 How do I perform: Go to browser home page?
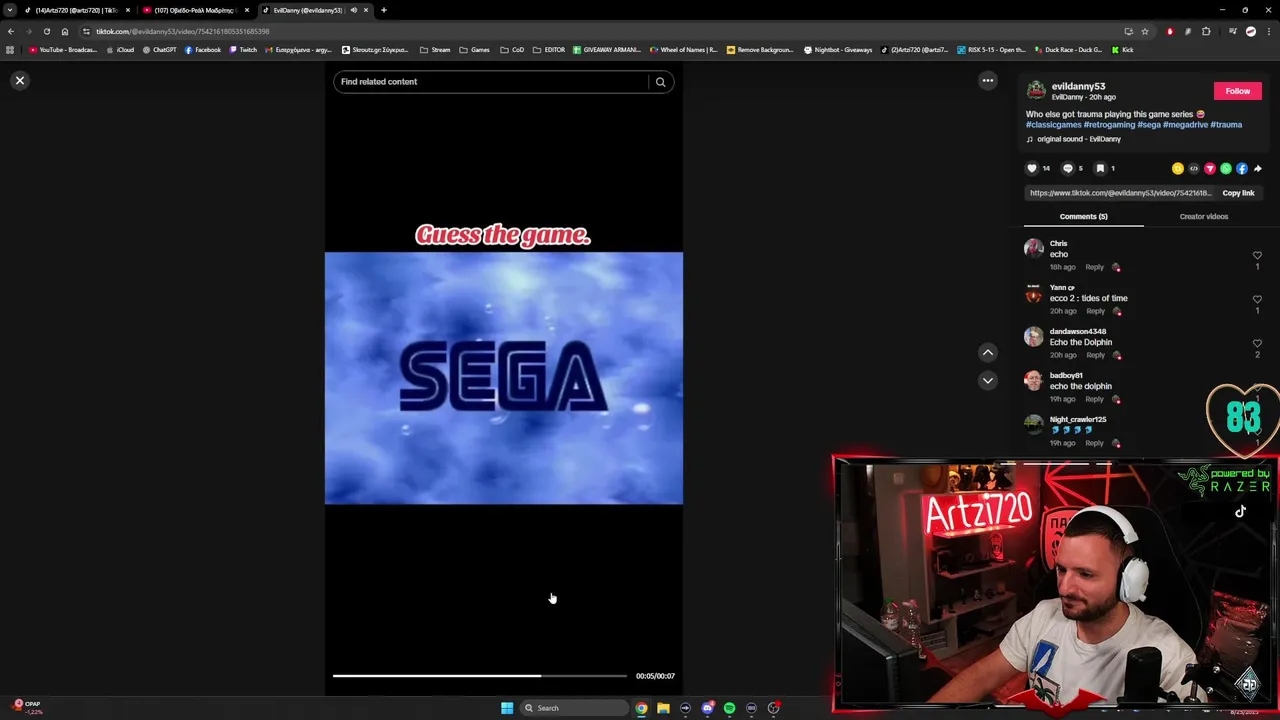click(65, 31)
